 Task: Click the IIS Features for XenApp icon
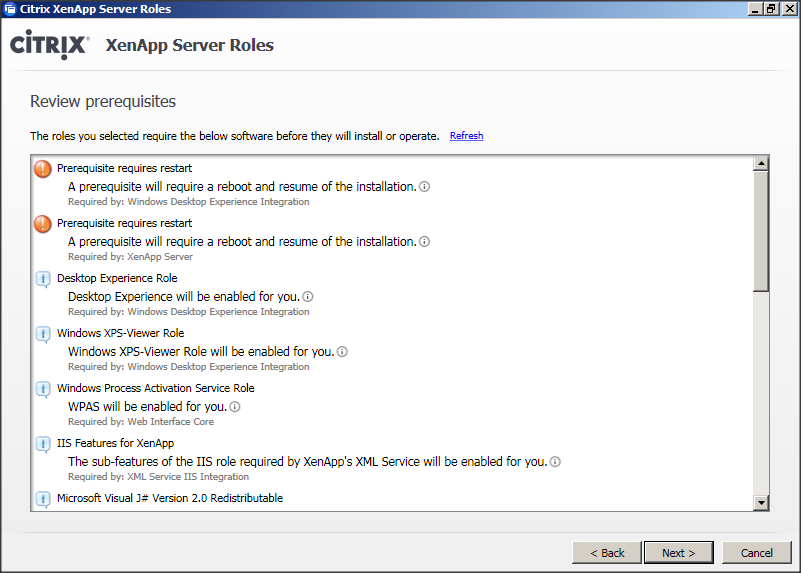click(42, 444)
